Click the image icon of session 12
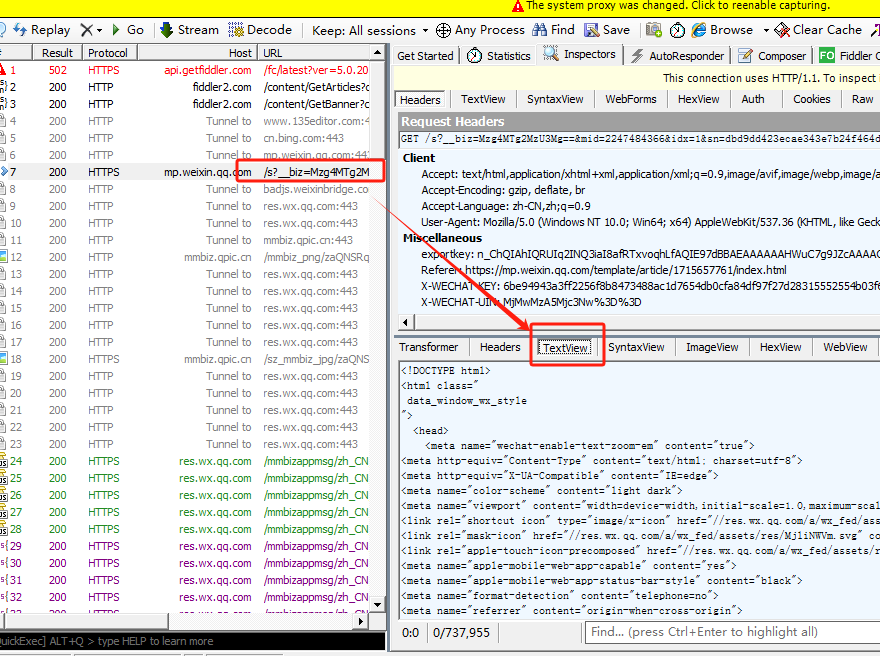The image size is (880, 656). [3, 257]
